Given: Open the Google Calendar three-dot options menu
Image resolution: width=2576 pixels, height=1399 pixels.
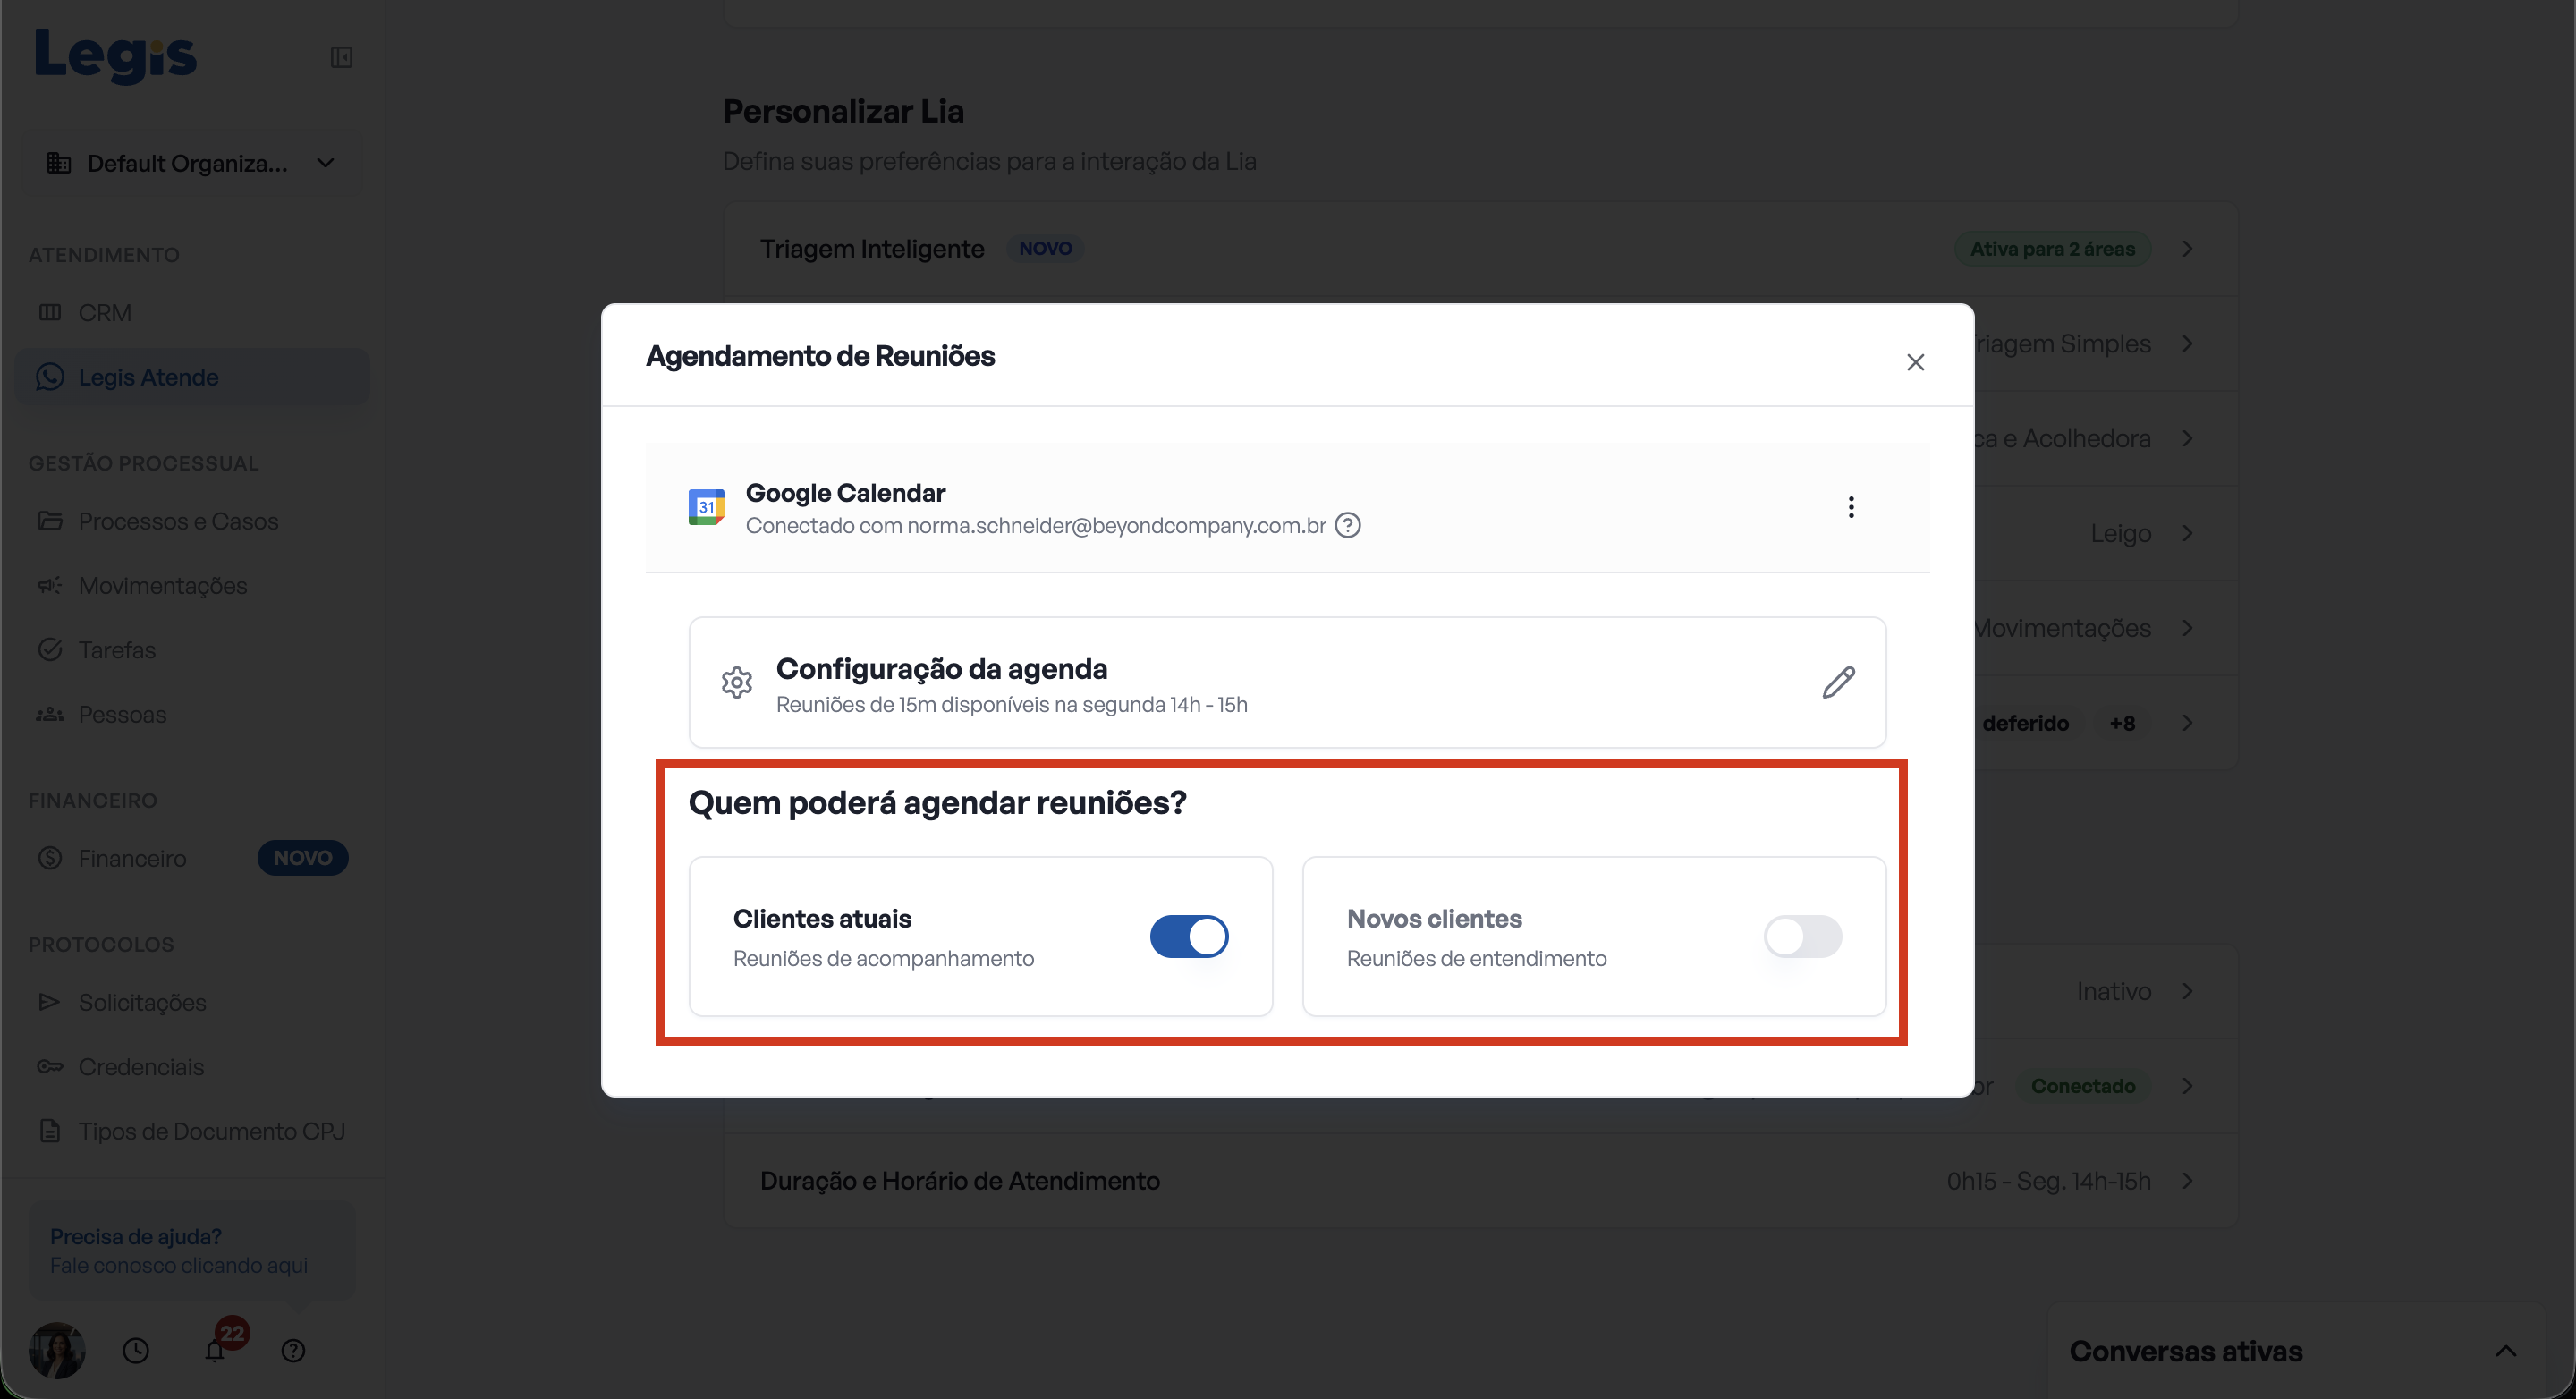Looking at the screenshot, I should tap(1851, 507).
